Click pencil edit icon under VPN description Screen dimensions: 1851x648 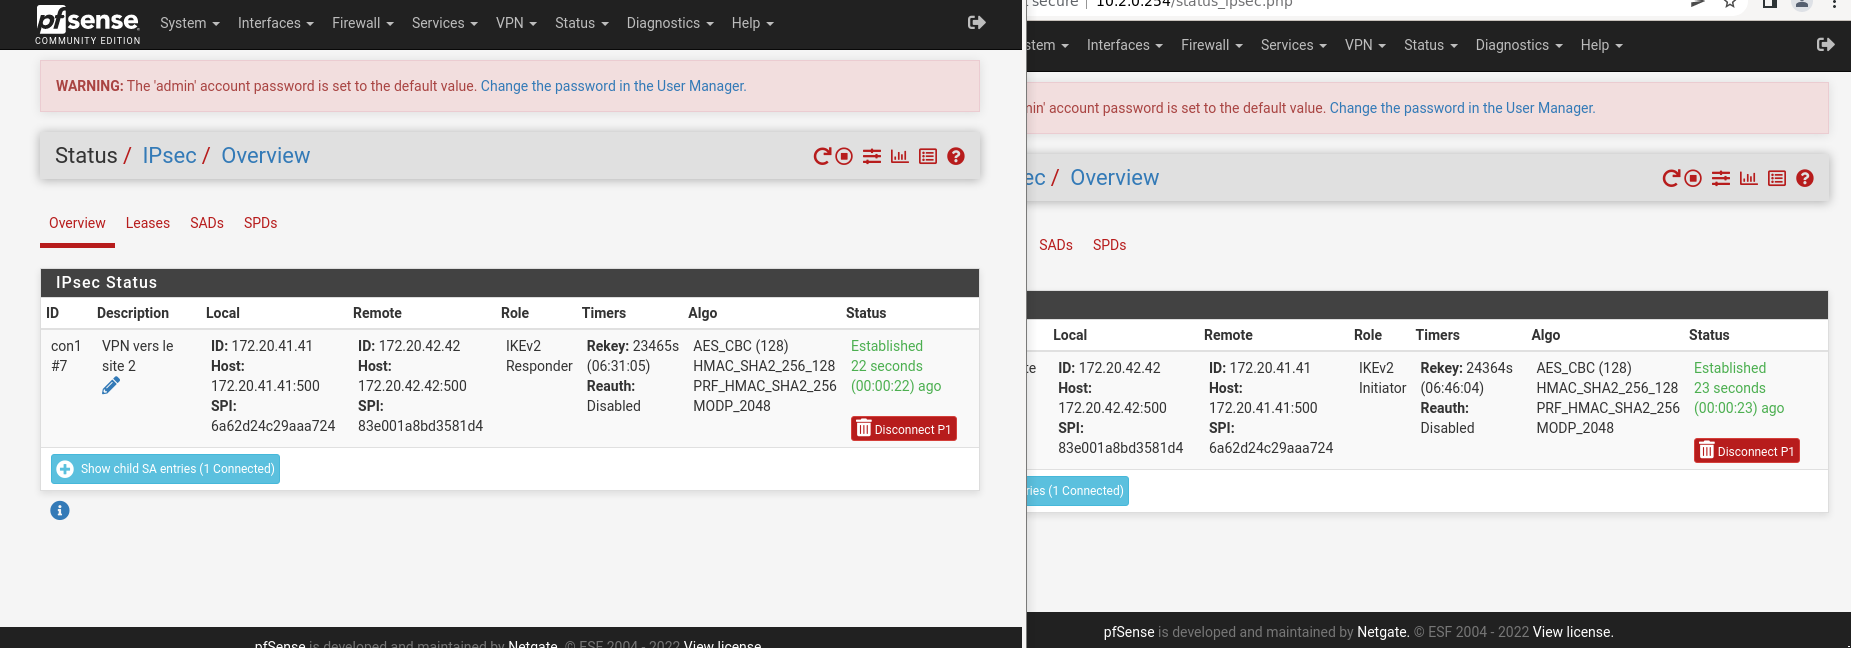pos(111,386)
